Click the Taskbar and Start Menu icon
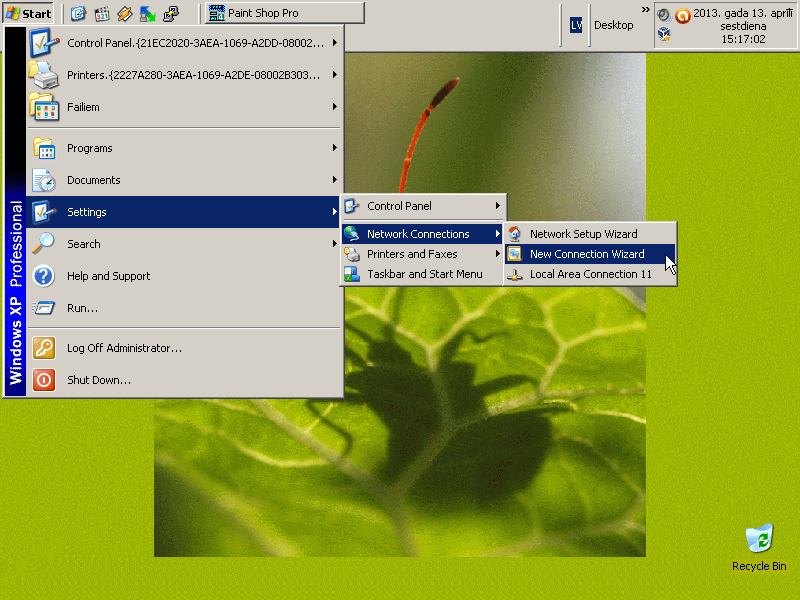The width and height of the screenshot is (800, 600). click(352, 274)
